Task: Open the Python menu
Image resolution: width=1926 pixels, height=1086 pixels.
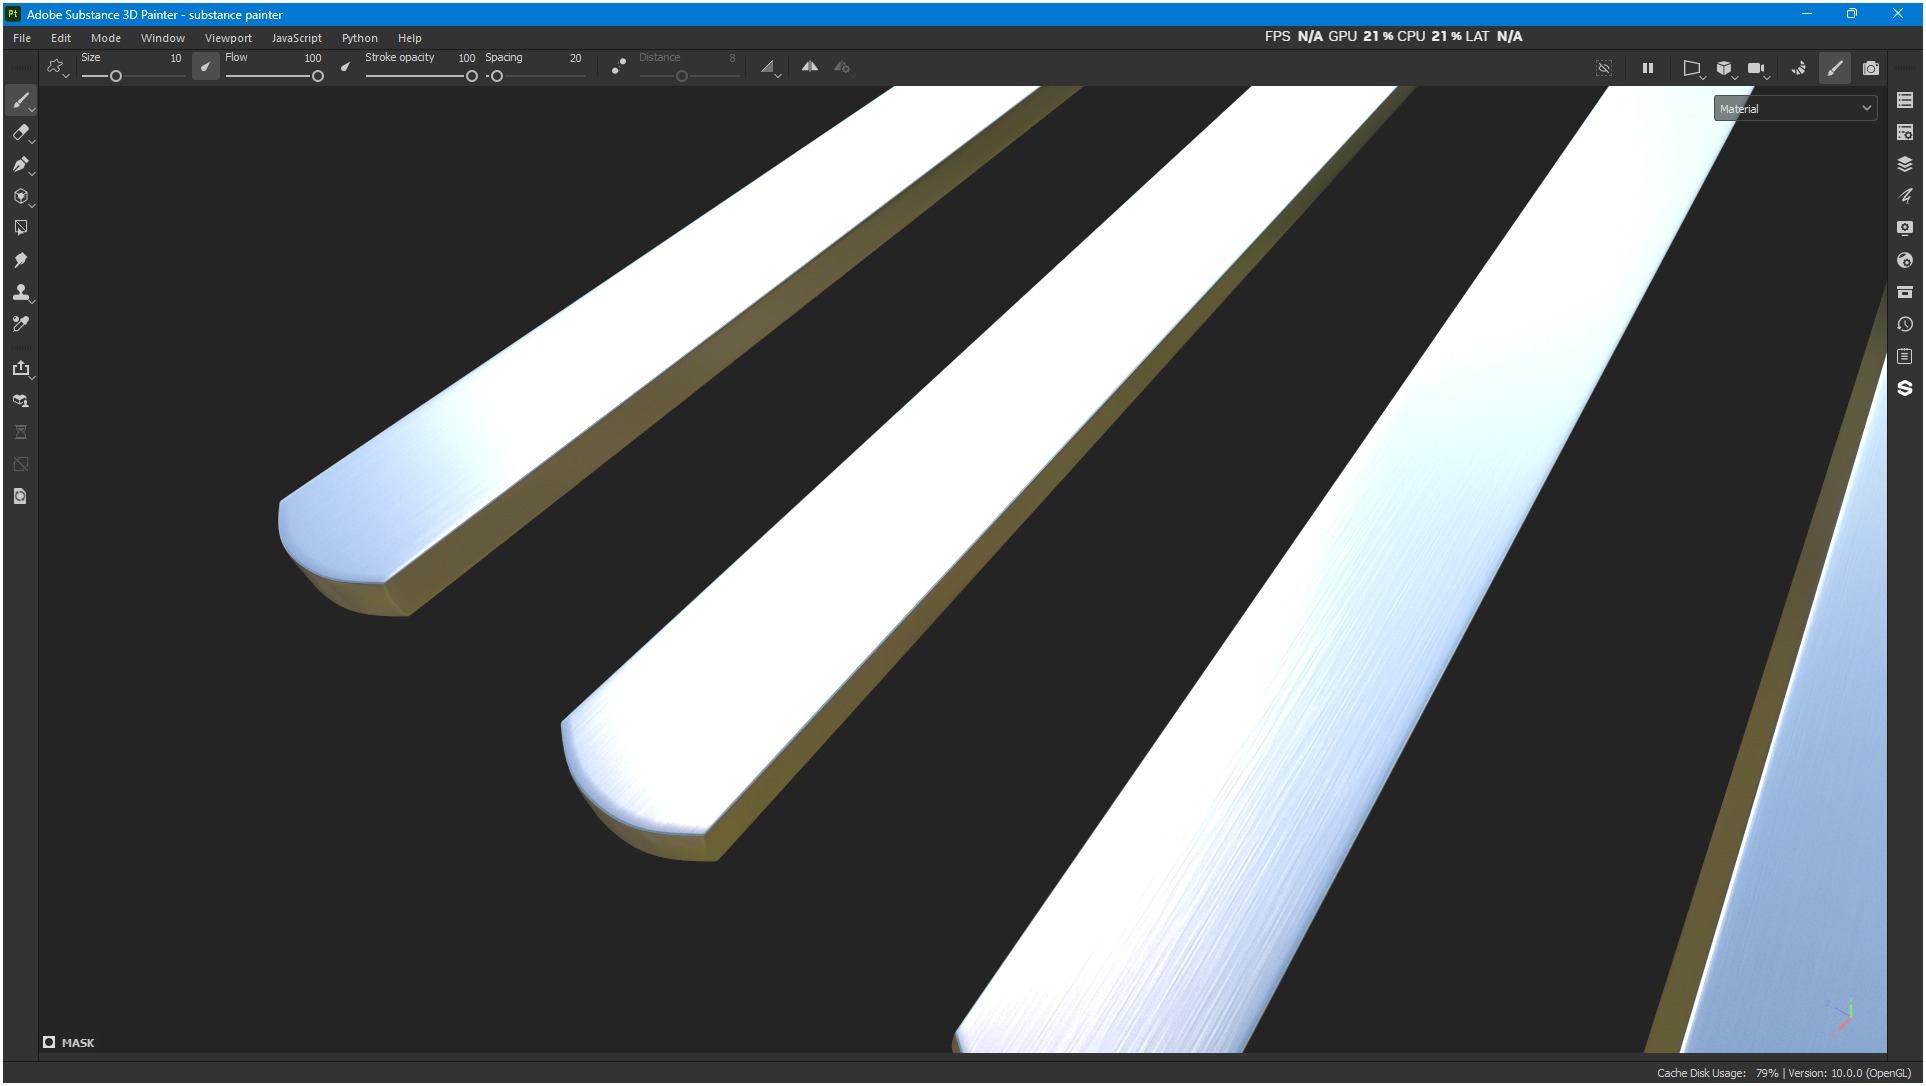Action: [359, 38]
